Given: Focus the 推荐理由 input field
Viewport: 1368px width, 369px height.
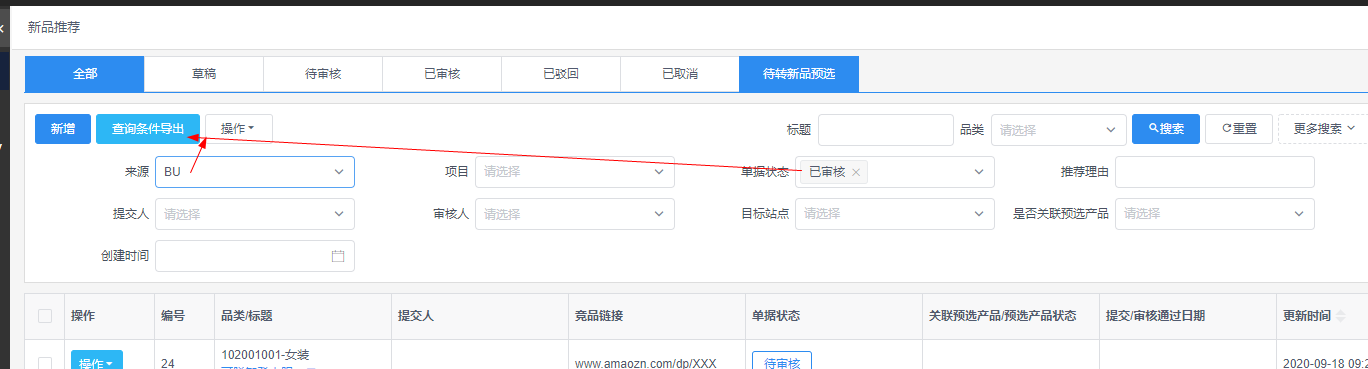Looking at the screenshot, I should point(1215,172).
